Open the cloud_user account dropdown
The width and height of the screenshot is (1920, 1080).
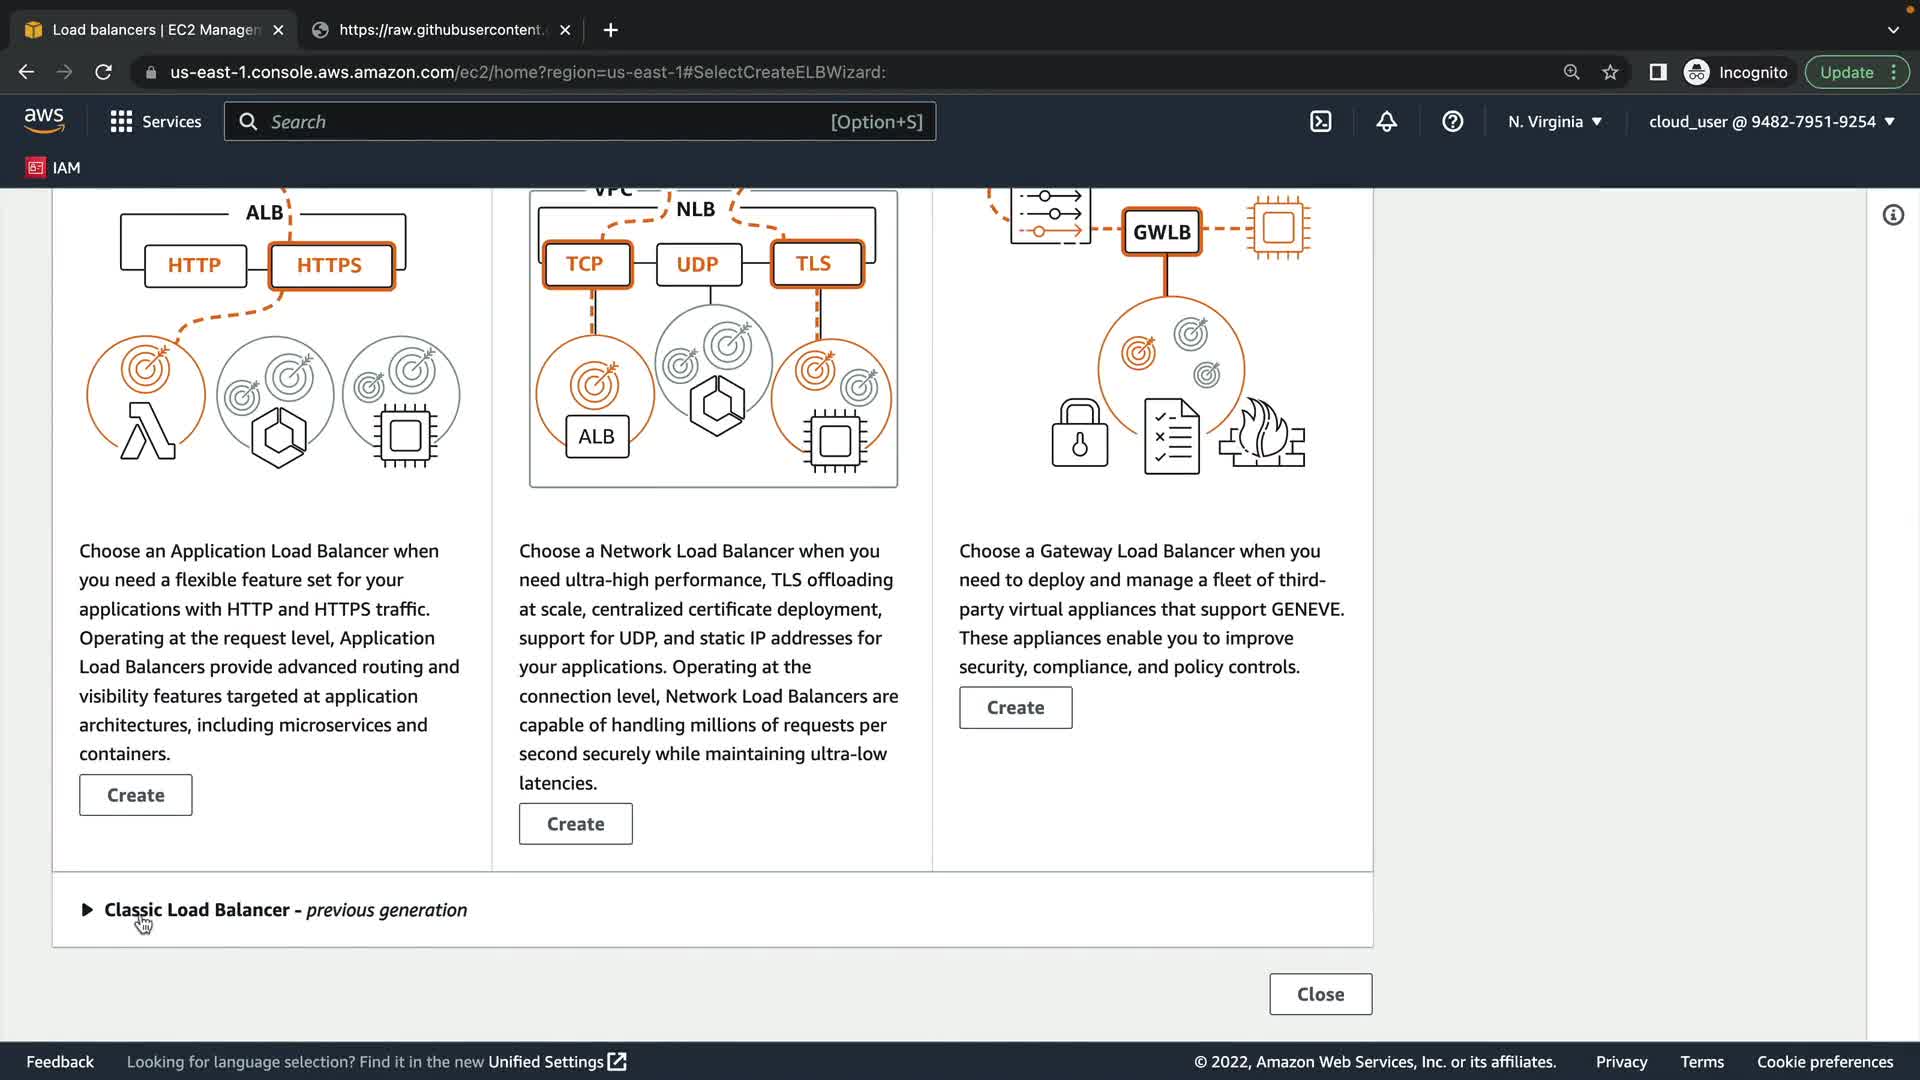[x=1771, y=122]
